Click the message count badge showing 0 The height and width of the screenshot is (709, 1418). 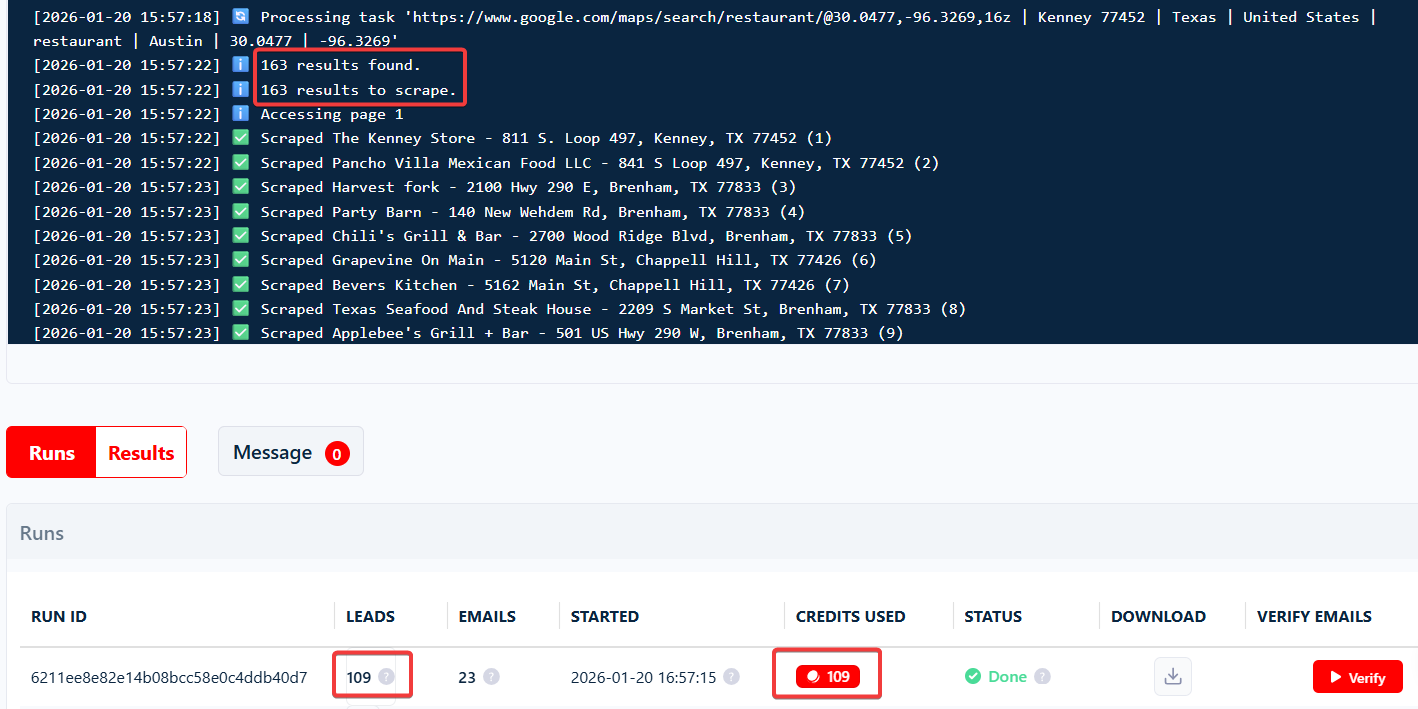337,454
